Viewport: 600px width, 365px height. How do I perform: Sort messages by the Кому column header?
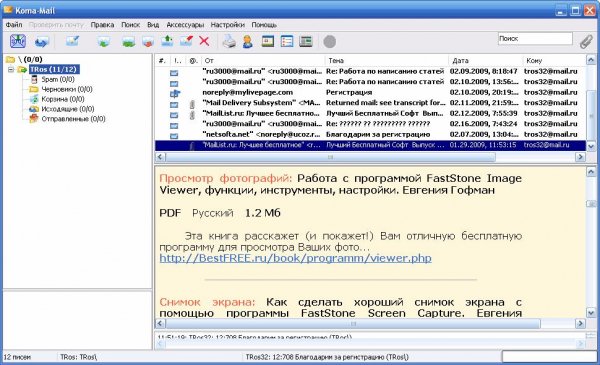pos(554,60)
